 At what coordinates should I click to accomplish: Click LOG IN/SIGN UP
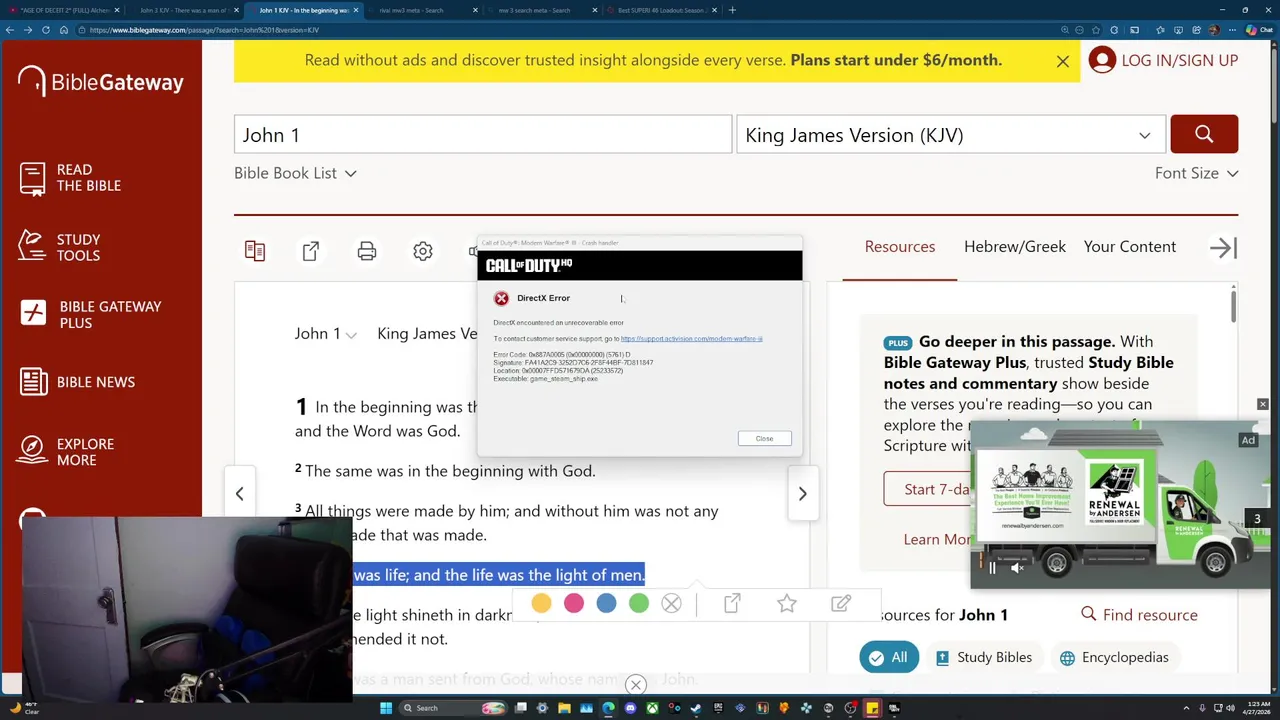coord(1179,60)
